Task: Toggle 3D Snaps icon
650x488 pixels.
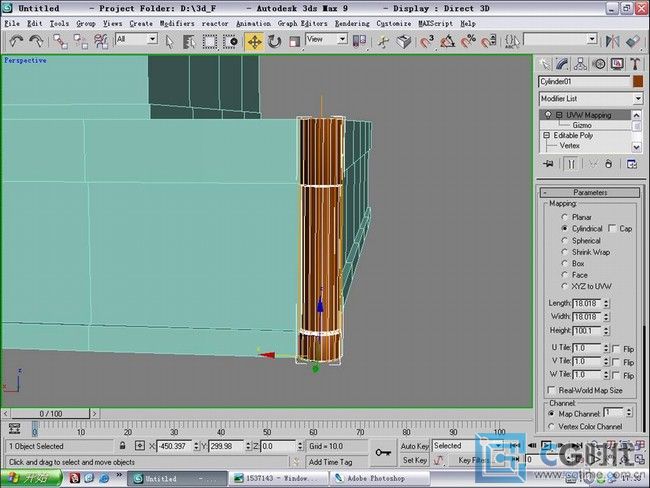Action: click(x=427, y=41)
